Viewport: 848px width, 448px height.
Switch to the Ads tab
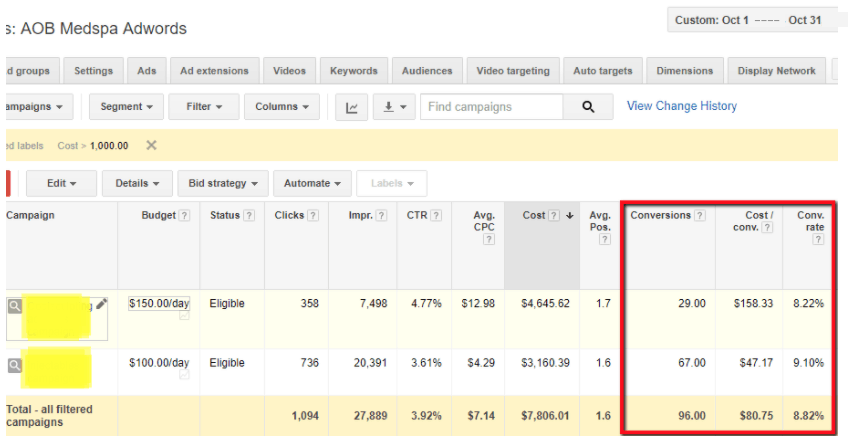tap(147, 71)
